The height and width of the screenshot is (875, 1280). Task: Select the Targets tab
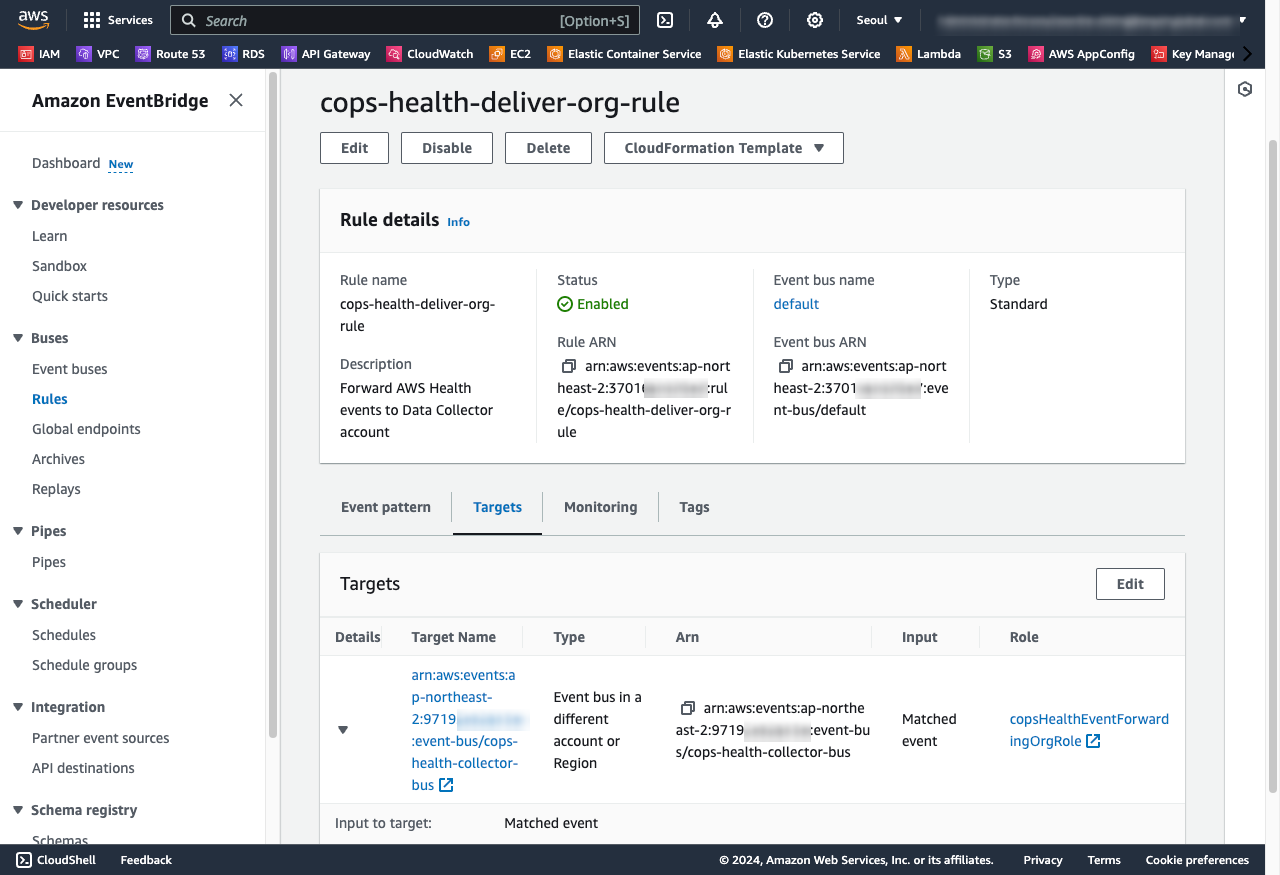click(497, 507)
